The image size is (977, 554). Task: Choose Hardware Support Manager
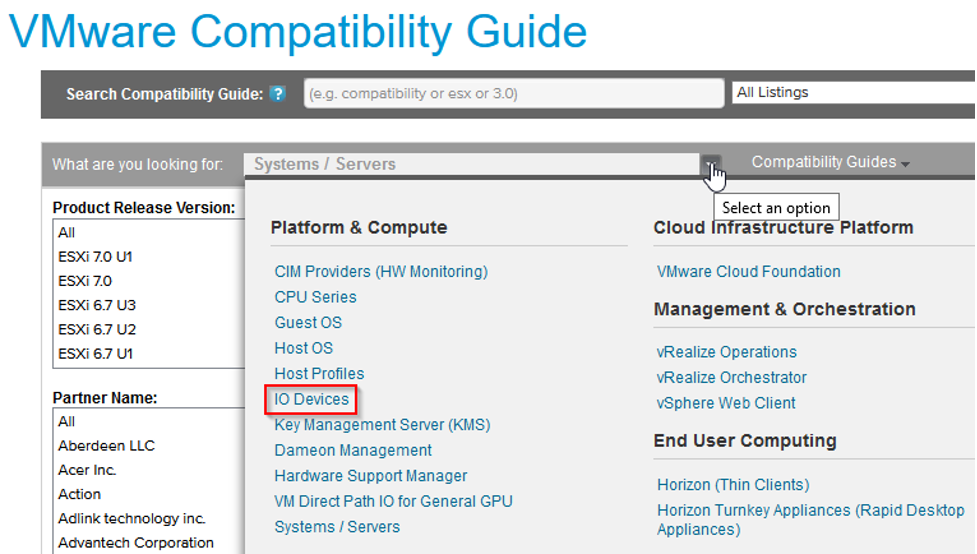click(371, 476)
